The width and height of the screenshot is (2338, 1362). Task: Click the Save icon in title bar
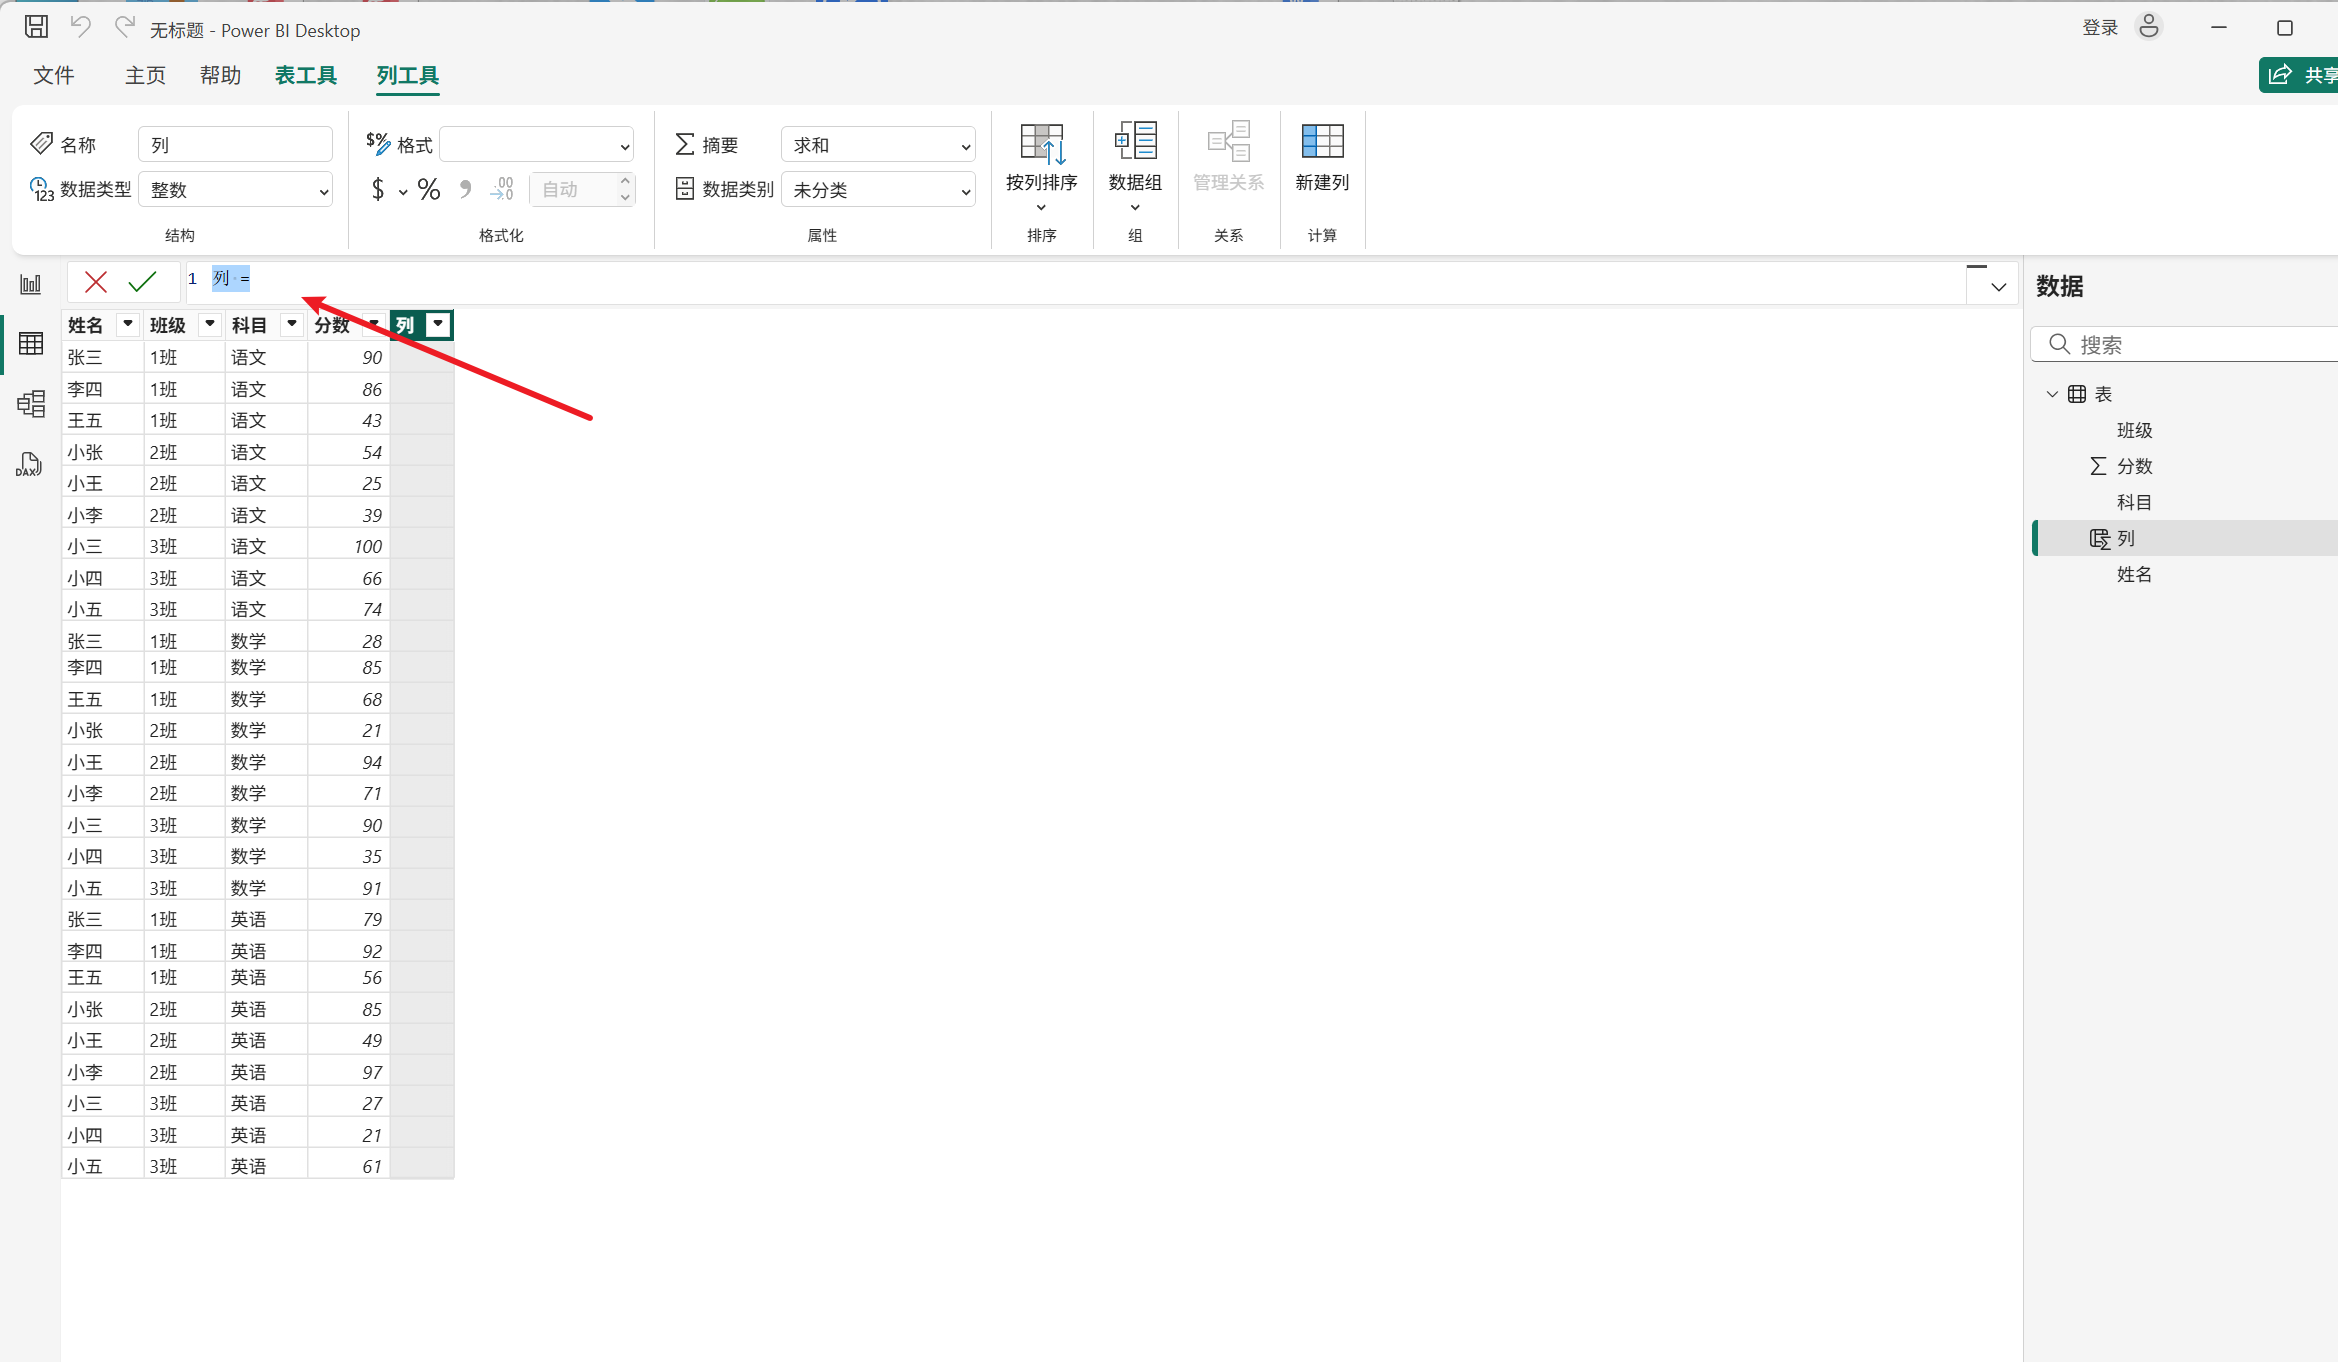(36, 27)
